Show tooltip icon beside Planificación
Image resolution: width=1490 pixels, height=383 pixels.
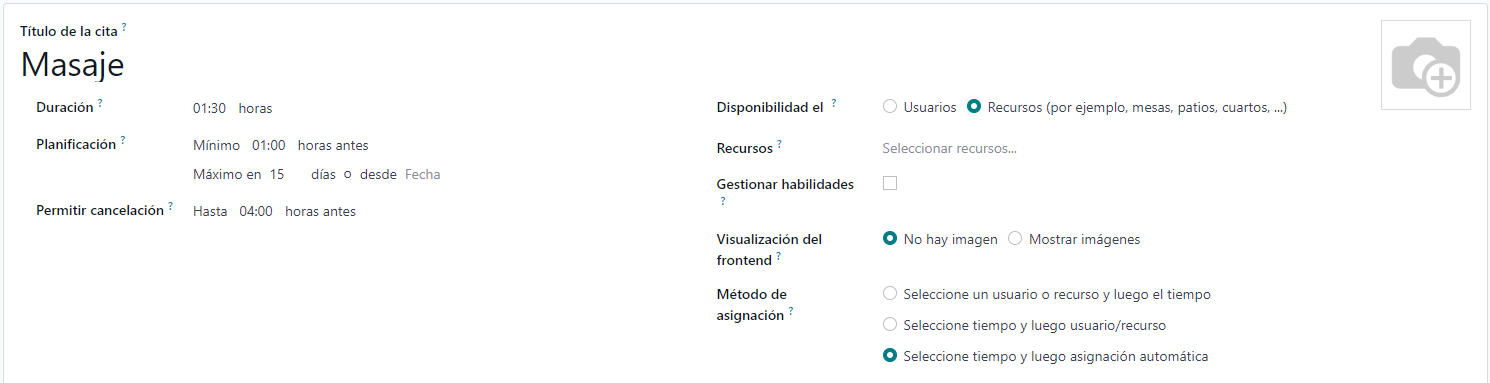[x=123, y=140]
